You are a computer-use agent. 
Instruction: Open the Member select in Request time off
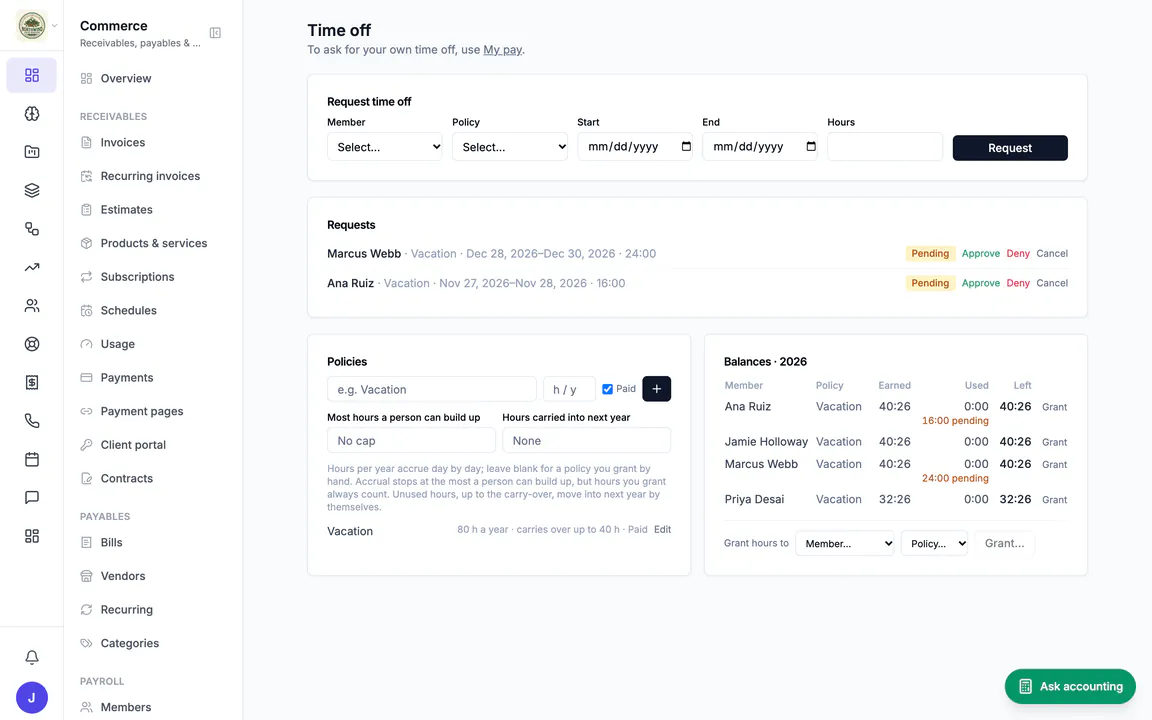click(x=384, y=147)
